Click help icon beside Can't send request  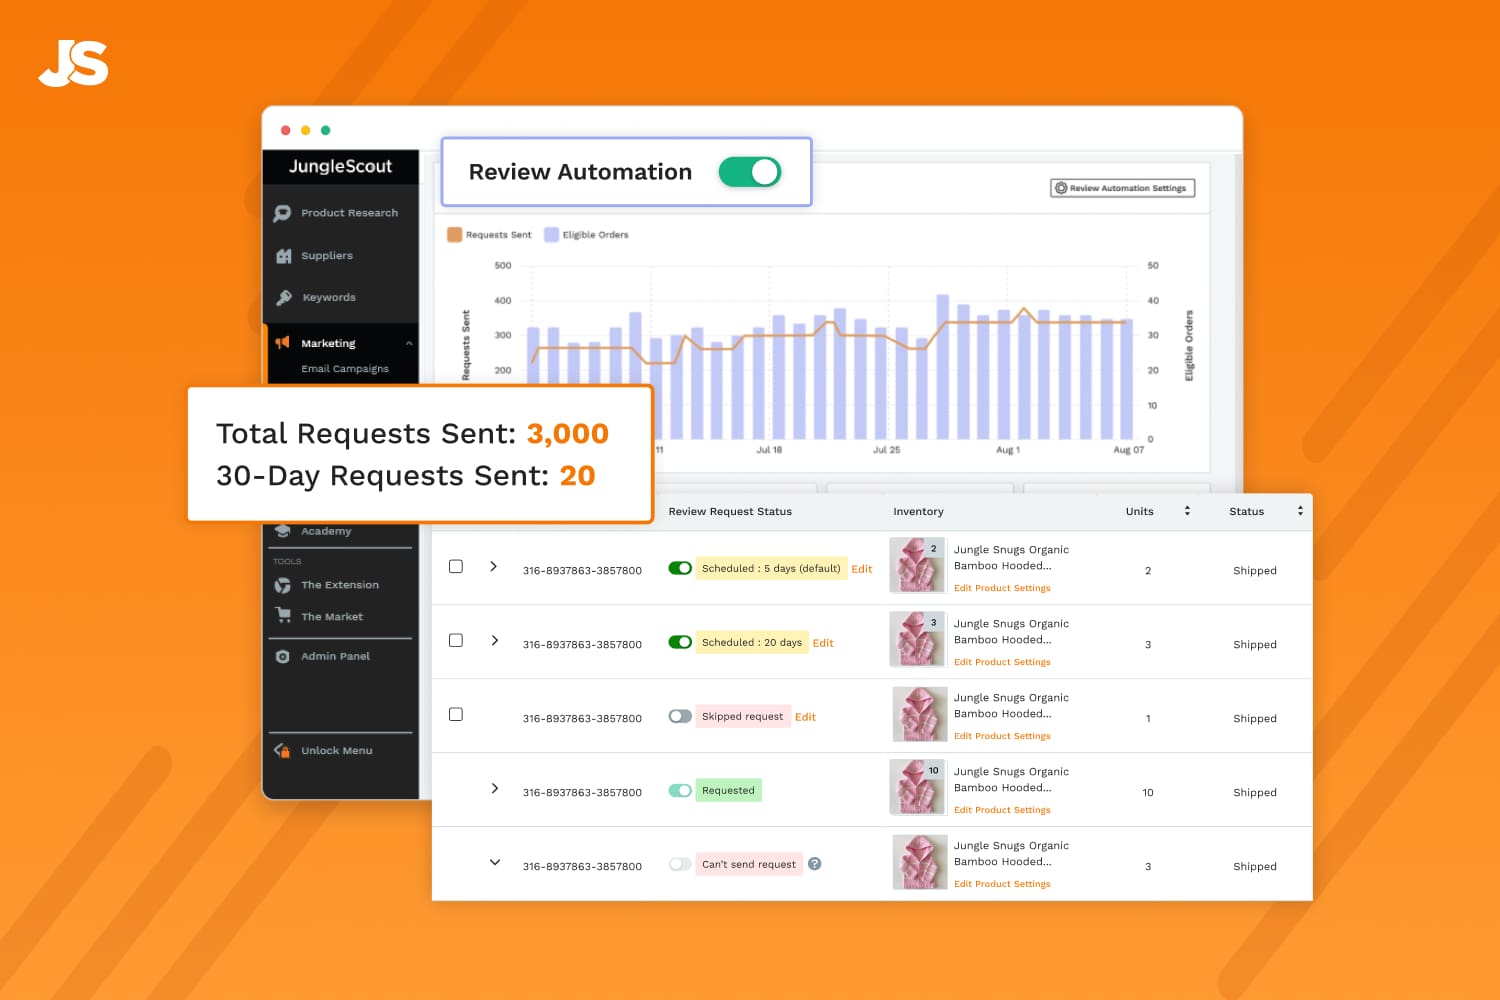point(815,864)
